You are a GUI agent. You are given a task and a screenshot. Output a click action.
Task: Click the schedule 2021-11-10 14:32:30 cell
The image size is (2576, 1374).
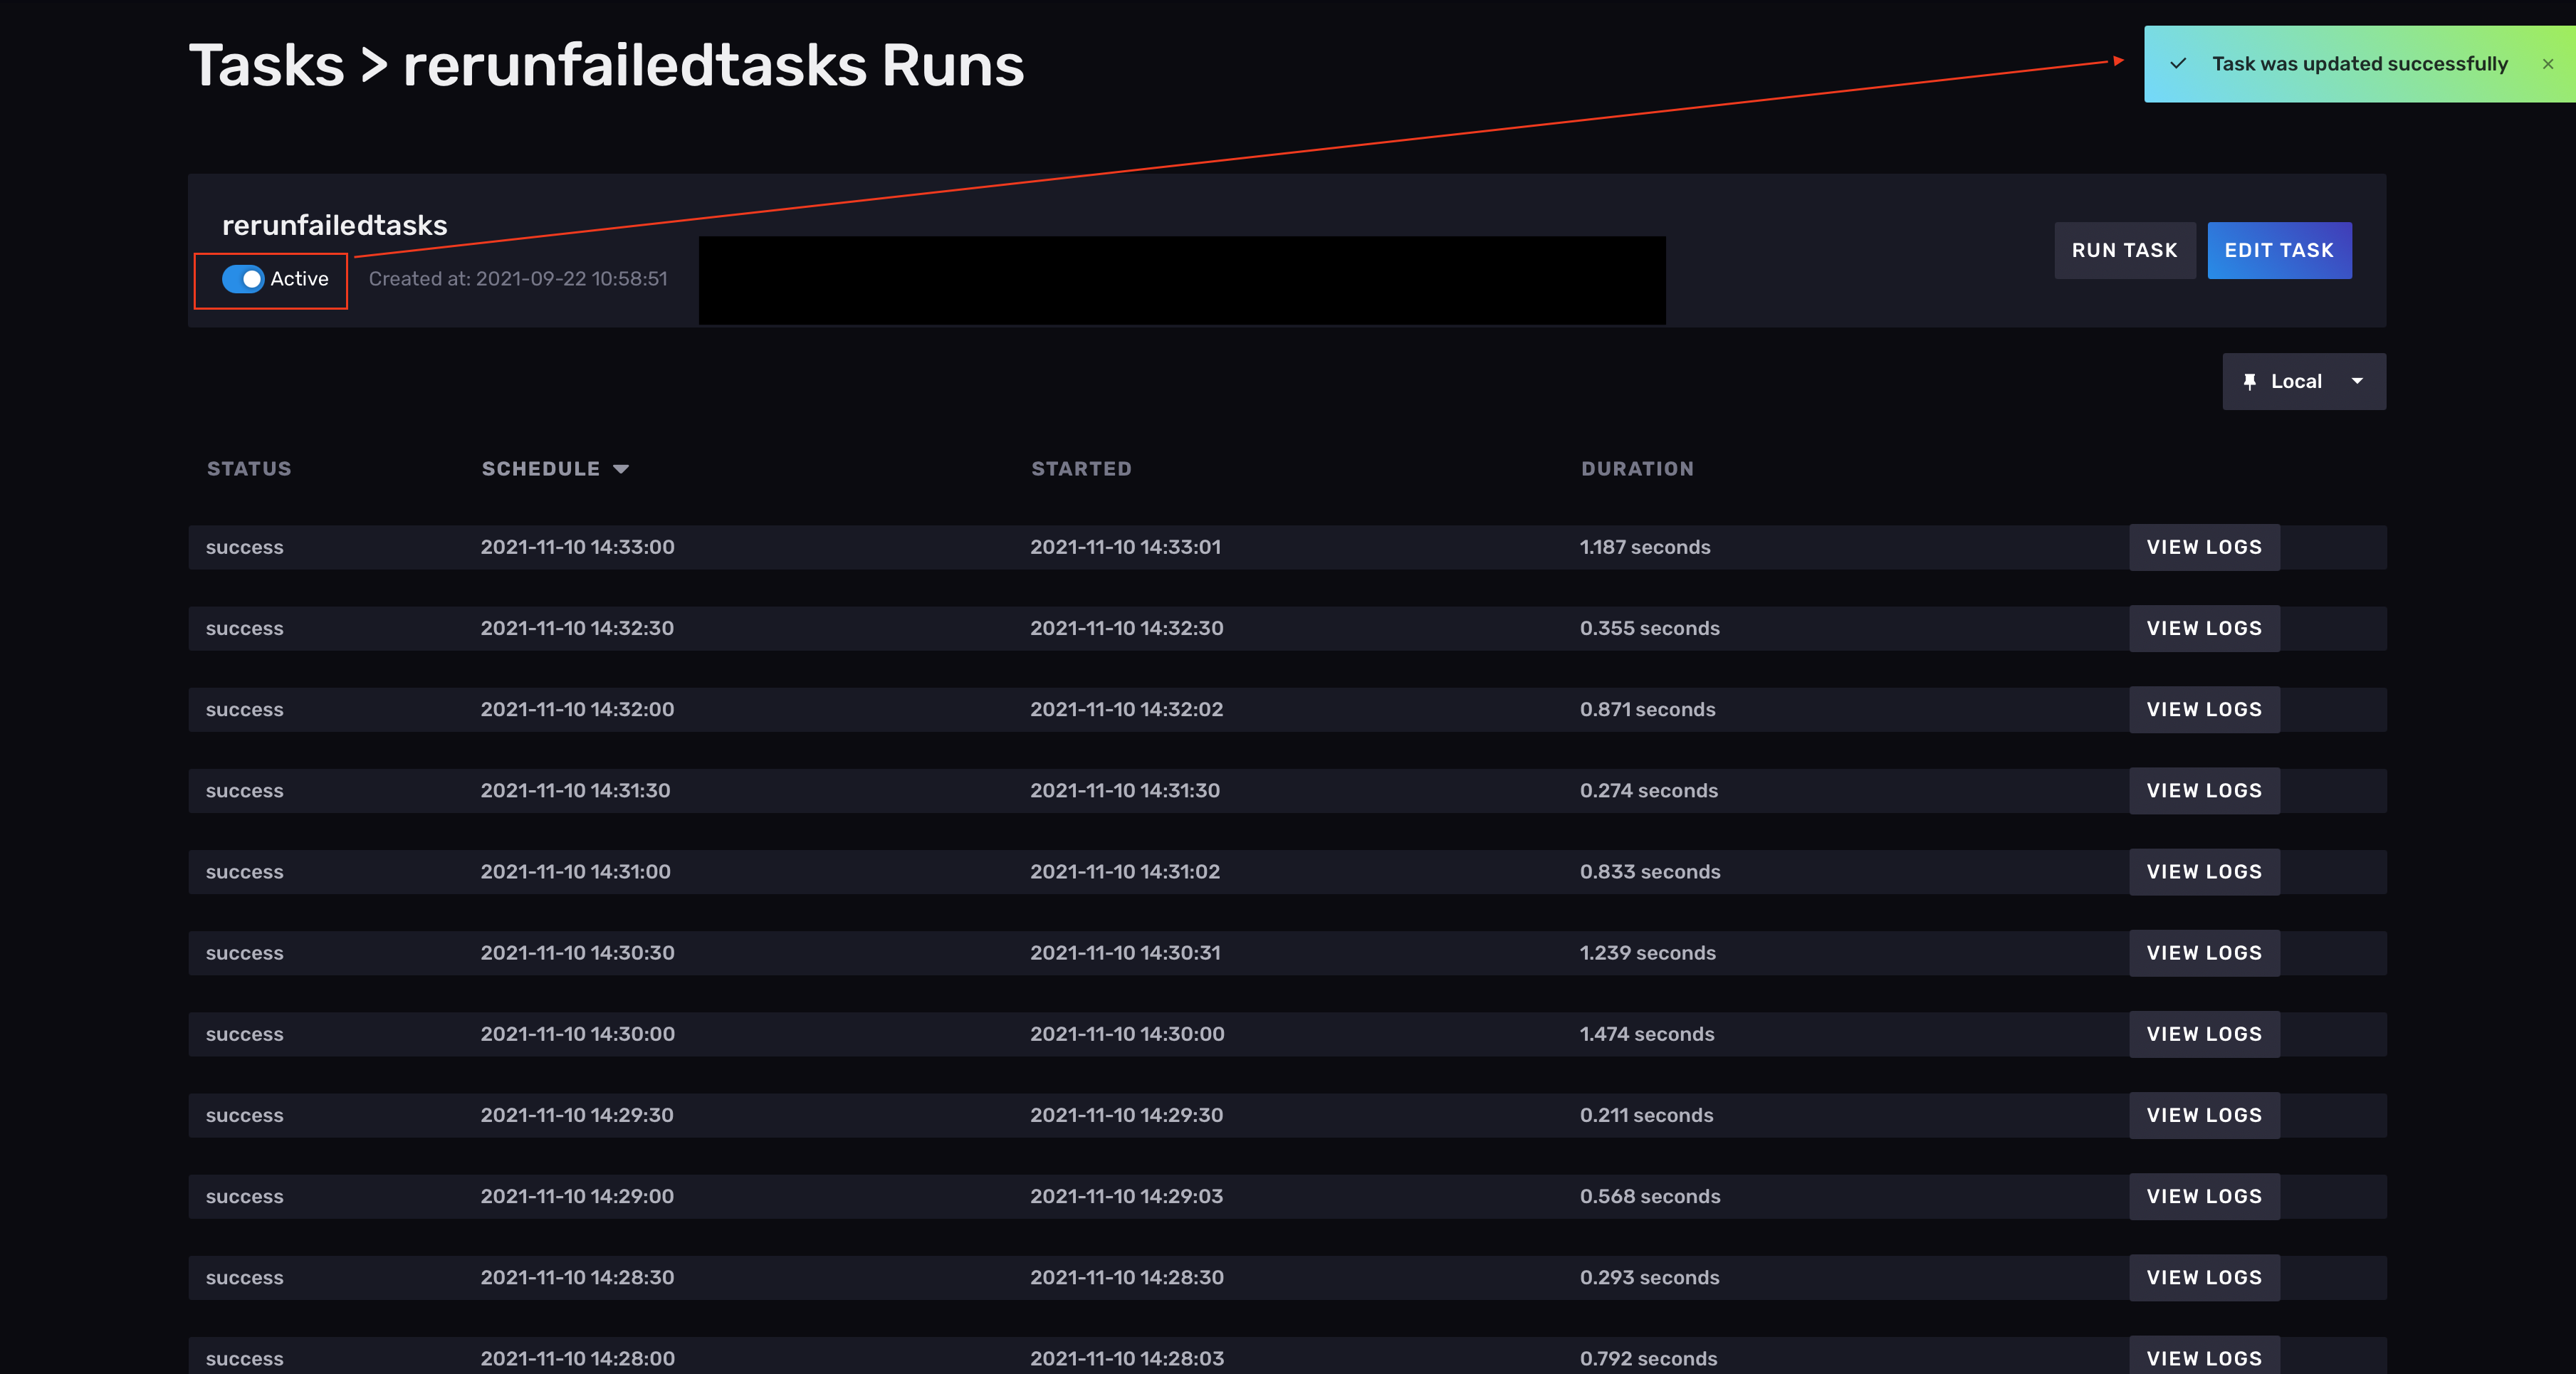[577, 628]
